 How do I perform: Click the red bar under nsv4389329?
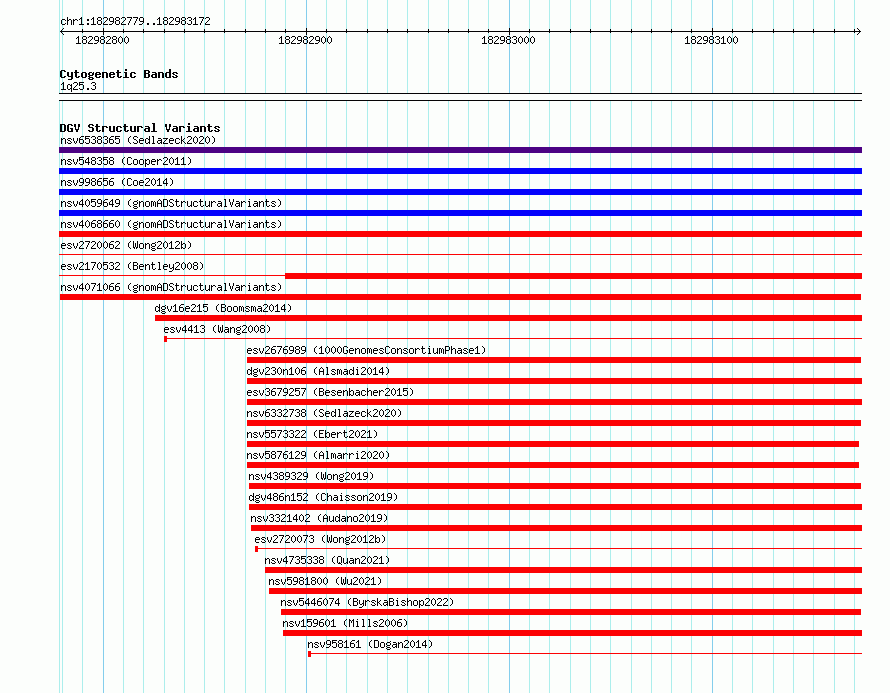pyautogui.click(x=555, y=486)
